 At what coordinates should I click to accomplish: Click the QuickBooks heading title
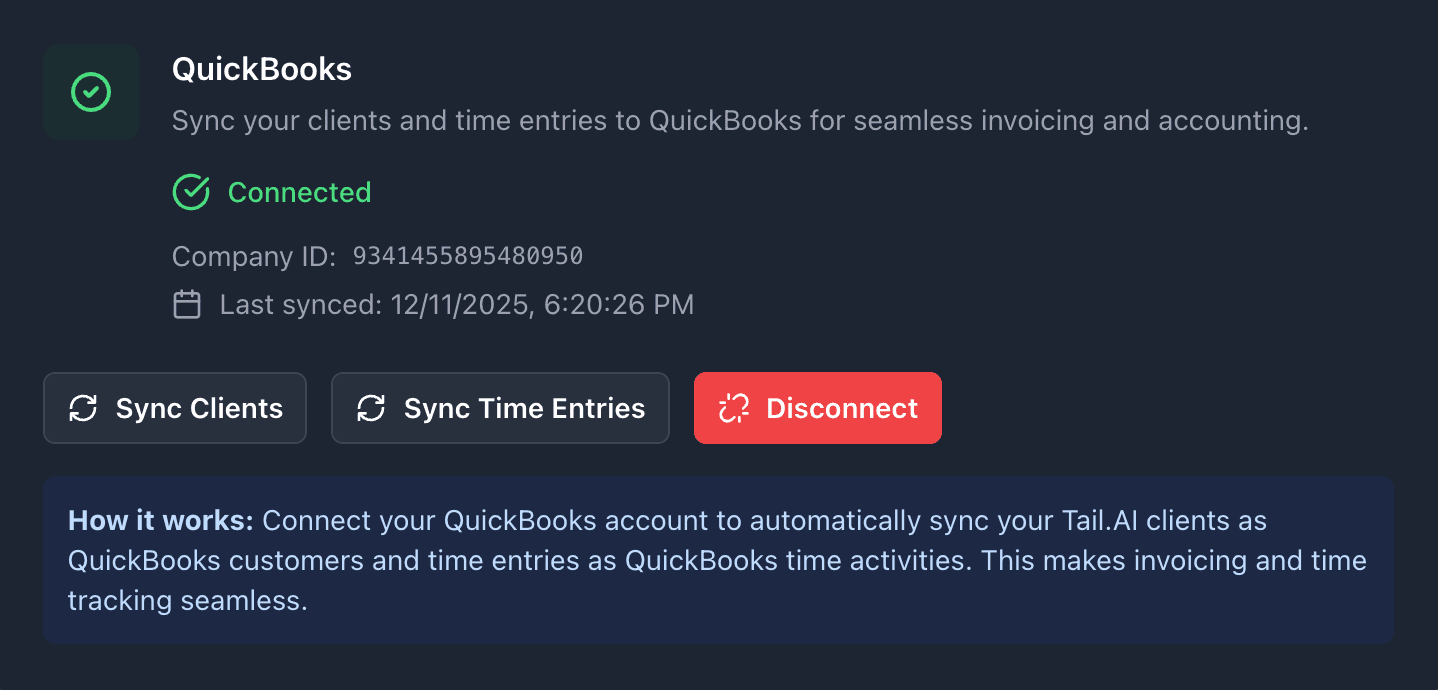262,69
